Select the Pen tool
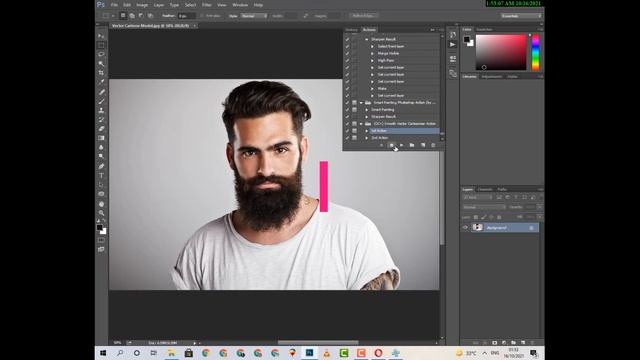Viewport: 640px width, 360px height. 101,167
